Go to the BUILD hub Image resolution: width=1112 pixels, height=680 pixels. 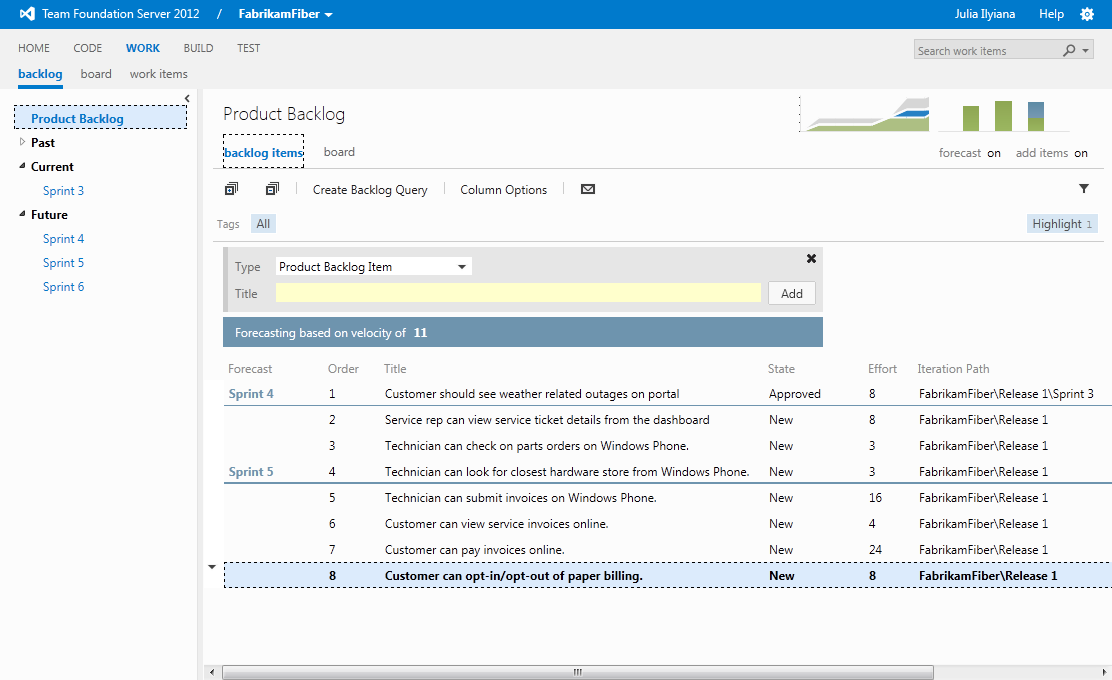pos(198,48)
